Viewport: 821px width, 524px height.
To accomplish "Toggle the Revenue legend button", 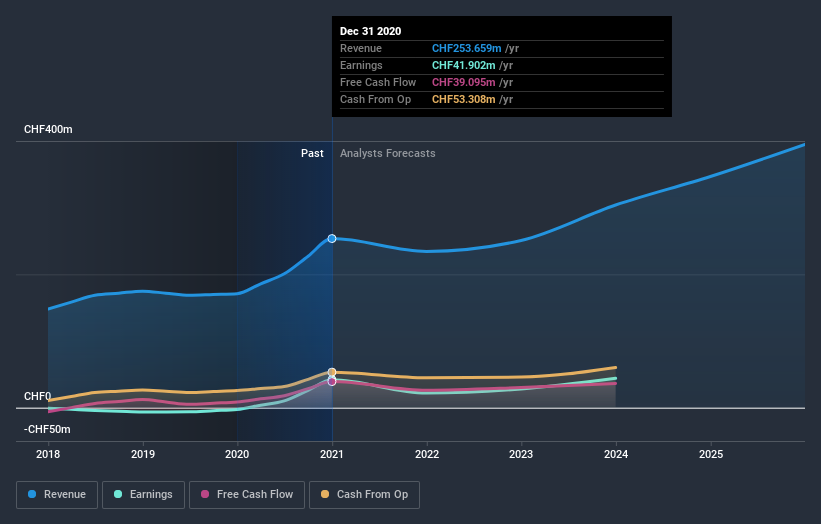I will click(x=57, y=495).
